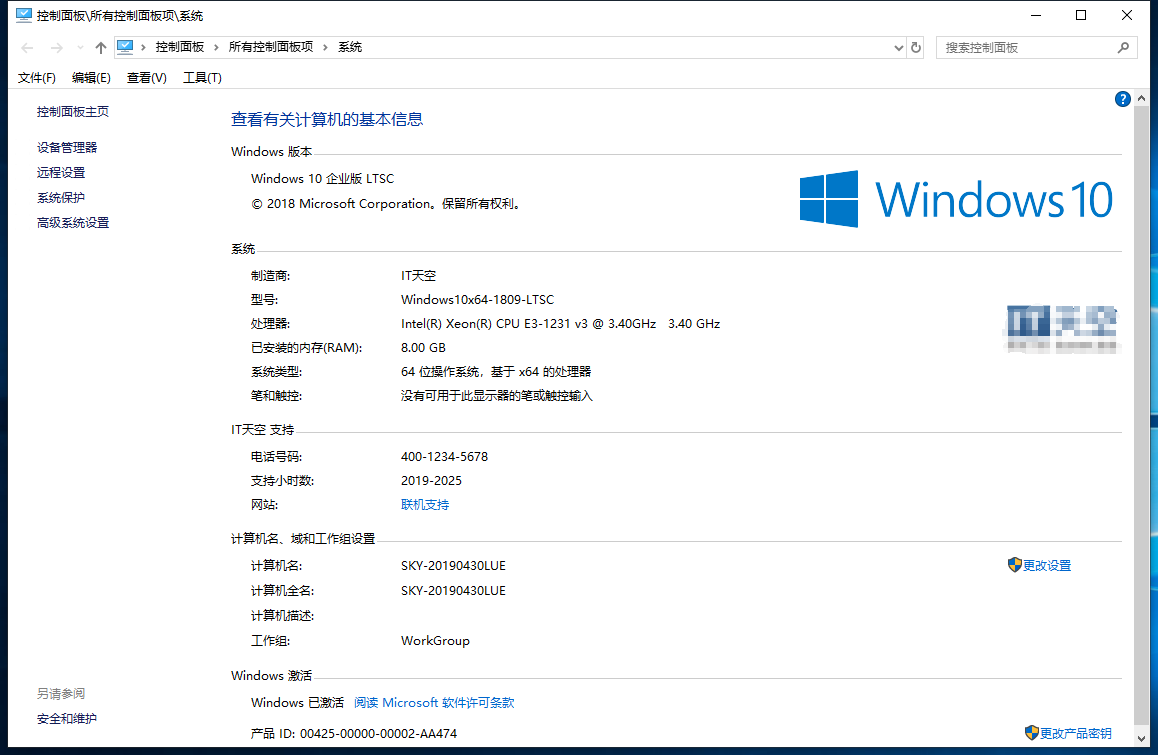This screenshot has height=755, width=1158.
Task: Click the Back navigation arrow
Action: pyautogui.click(x=28, y=48)
